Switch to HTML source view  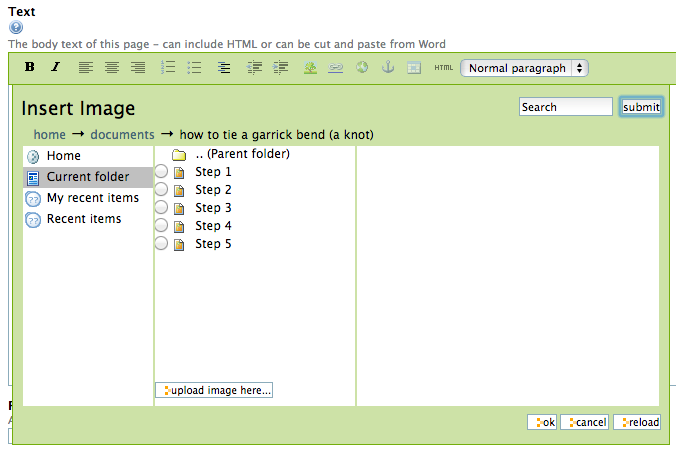pos(444,68)
